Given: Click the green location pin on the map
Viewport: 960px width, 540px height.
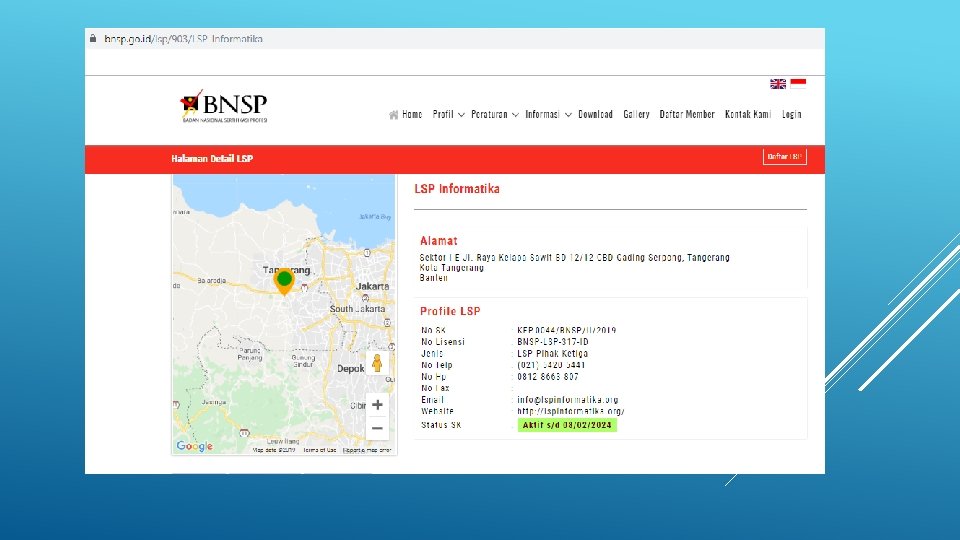Looking at the screenshot, I should (x=284, y=280).
